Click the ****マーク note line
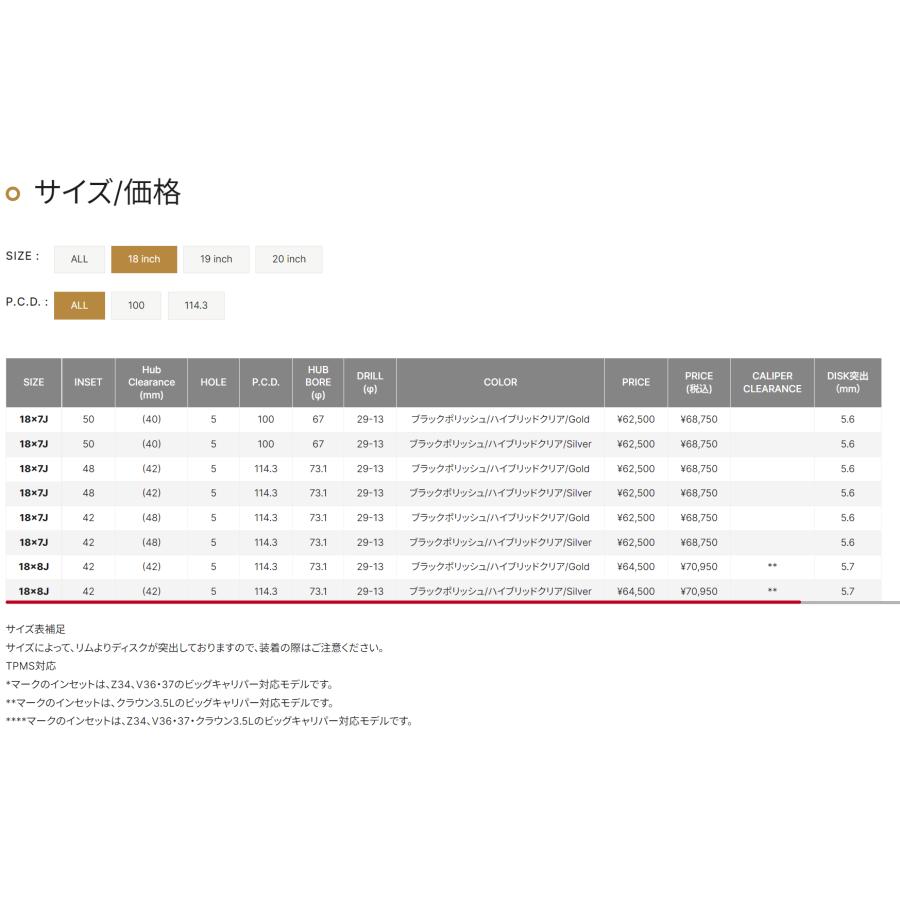 [210, 721]
